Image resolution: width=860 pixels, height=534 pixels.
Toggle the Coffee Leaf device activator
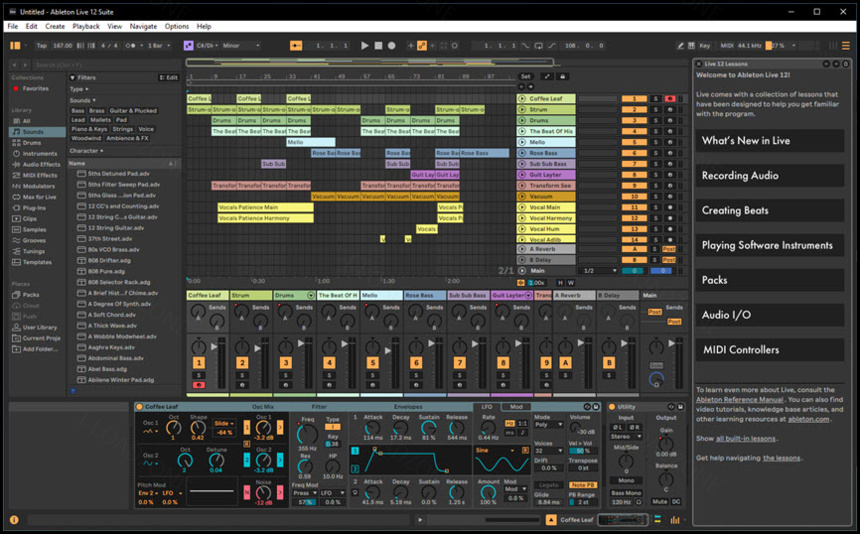click(x=139, y=407)
